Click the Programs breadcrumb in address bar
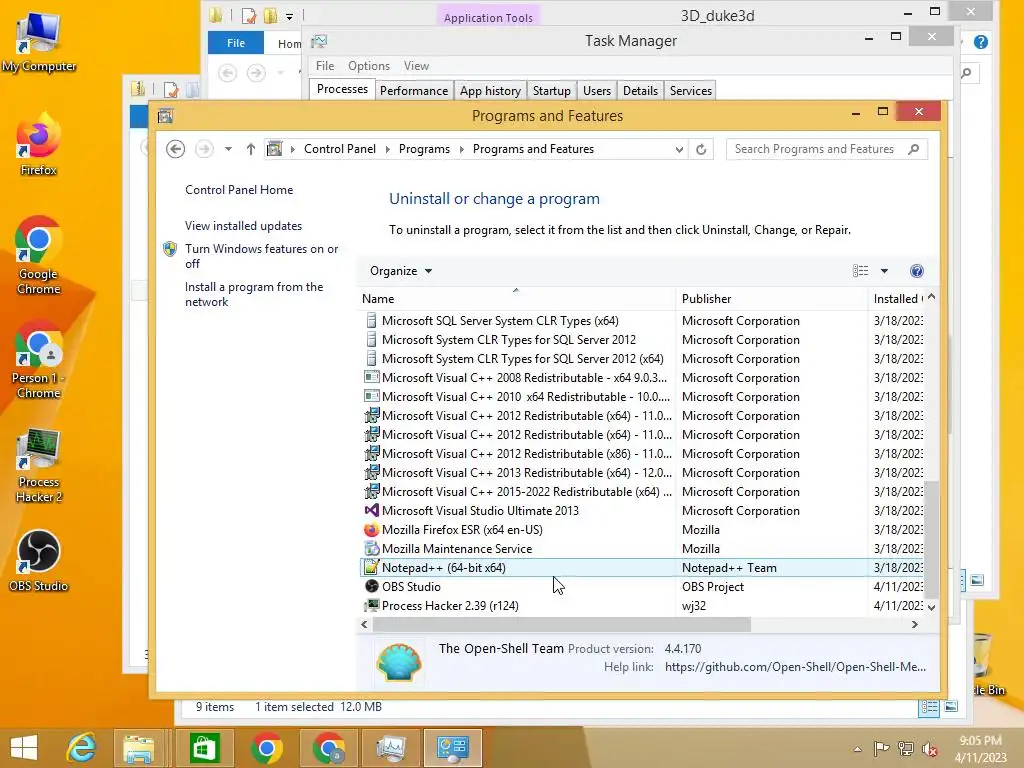This screenshot has width=1024, height=768. pos(424,149)
